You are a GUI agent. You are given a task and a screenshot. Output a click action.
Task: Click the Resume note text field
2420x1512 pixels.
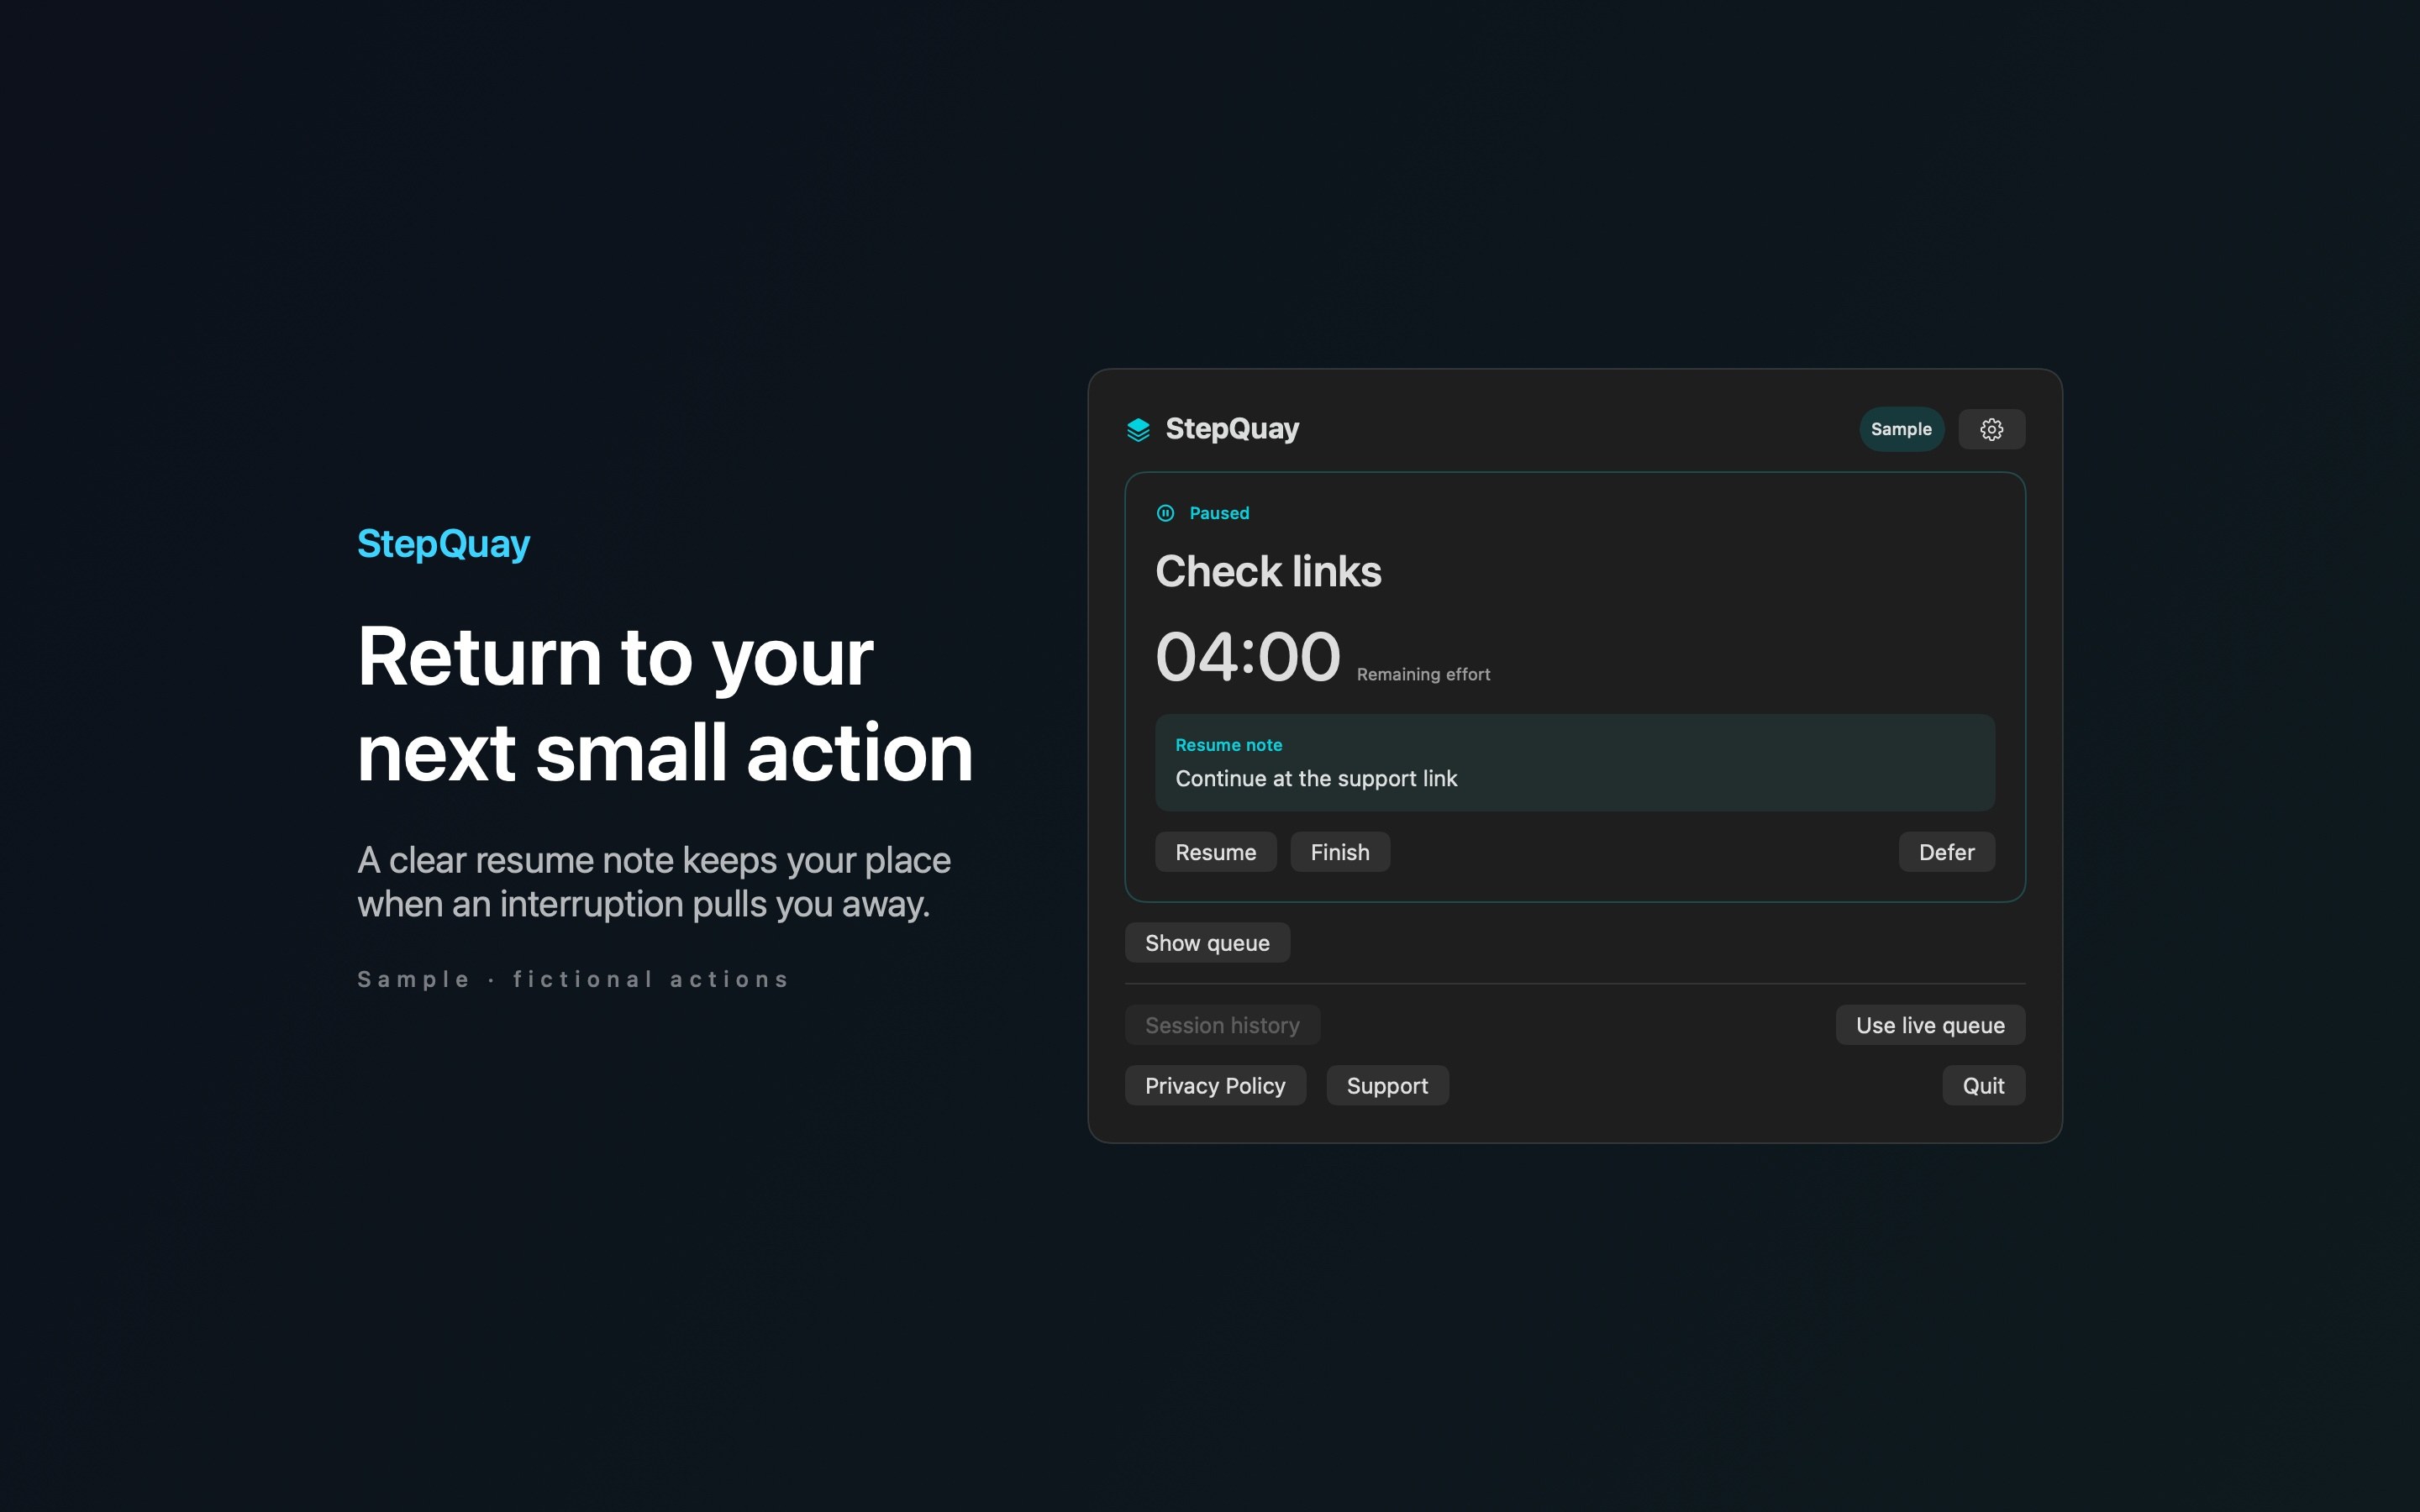coord(1575,763)
